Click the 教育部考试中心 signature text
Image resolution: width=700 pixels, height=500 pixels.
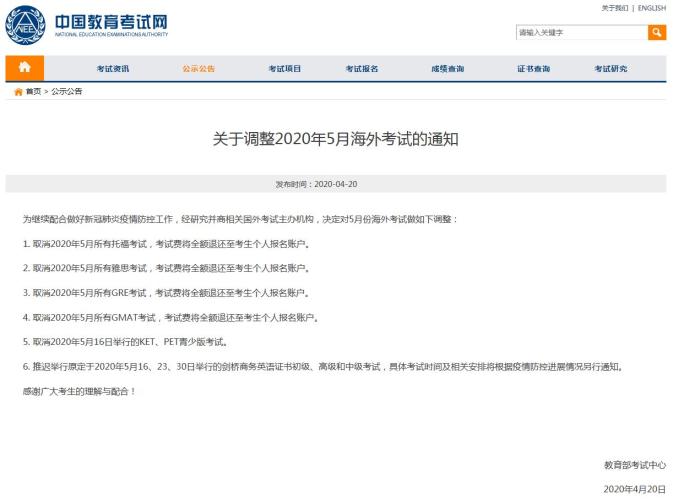point(634,465)
